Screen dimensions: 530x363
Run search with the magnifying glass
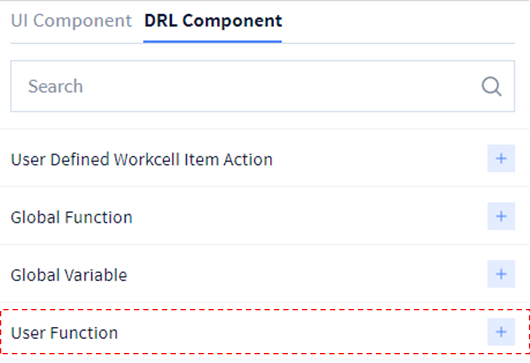click(491, 87)
